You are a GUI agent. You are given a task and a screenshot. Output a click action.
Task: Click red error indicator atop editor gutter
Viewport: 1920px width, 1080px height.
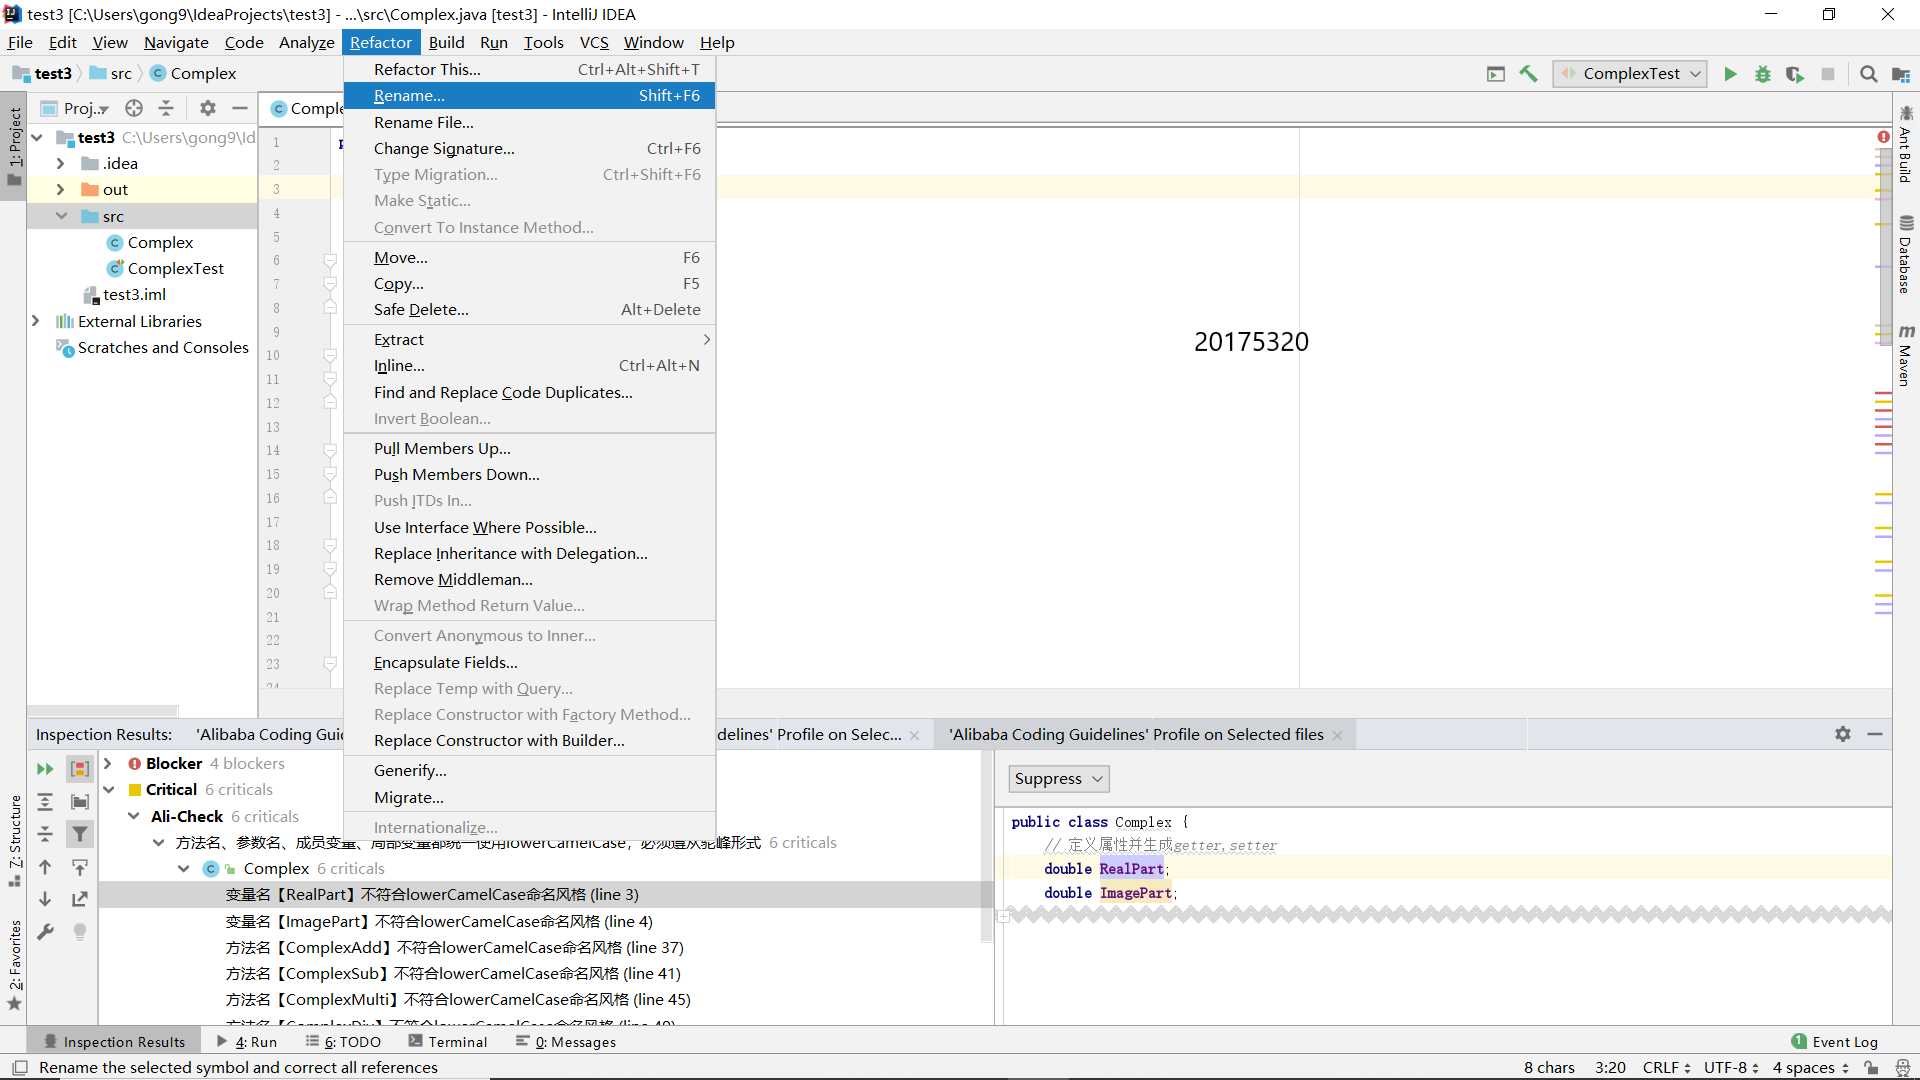(1883, 137)
